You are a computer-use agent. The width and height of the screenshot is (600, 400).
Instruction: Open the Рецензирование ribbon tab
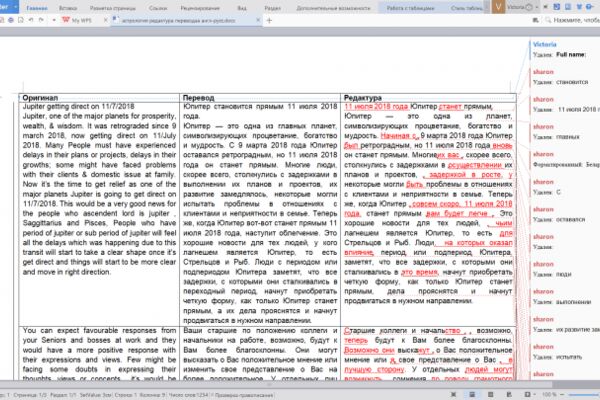click(200, 8)
